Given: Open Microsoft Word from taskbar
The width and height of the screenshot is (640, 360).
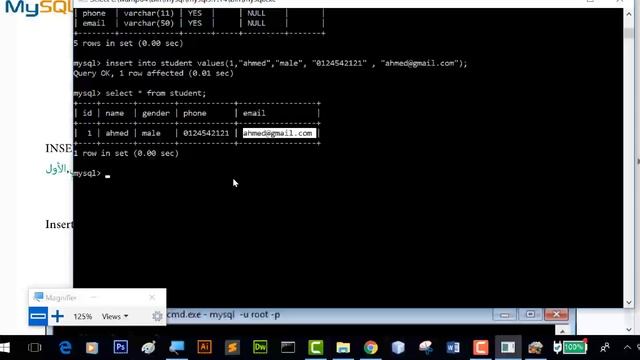Looking at the screenshot, I should [453, 348].
